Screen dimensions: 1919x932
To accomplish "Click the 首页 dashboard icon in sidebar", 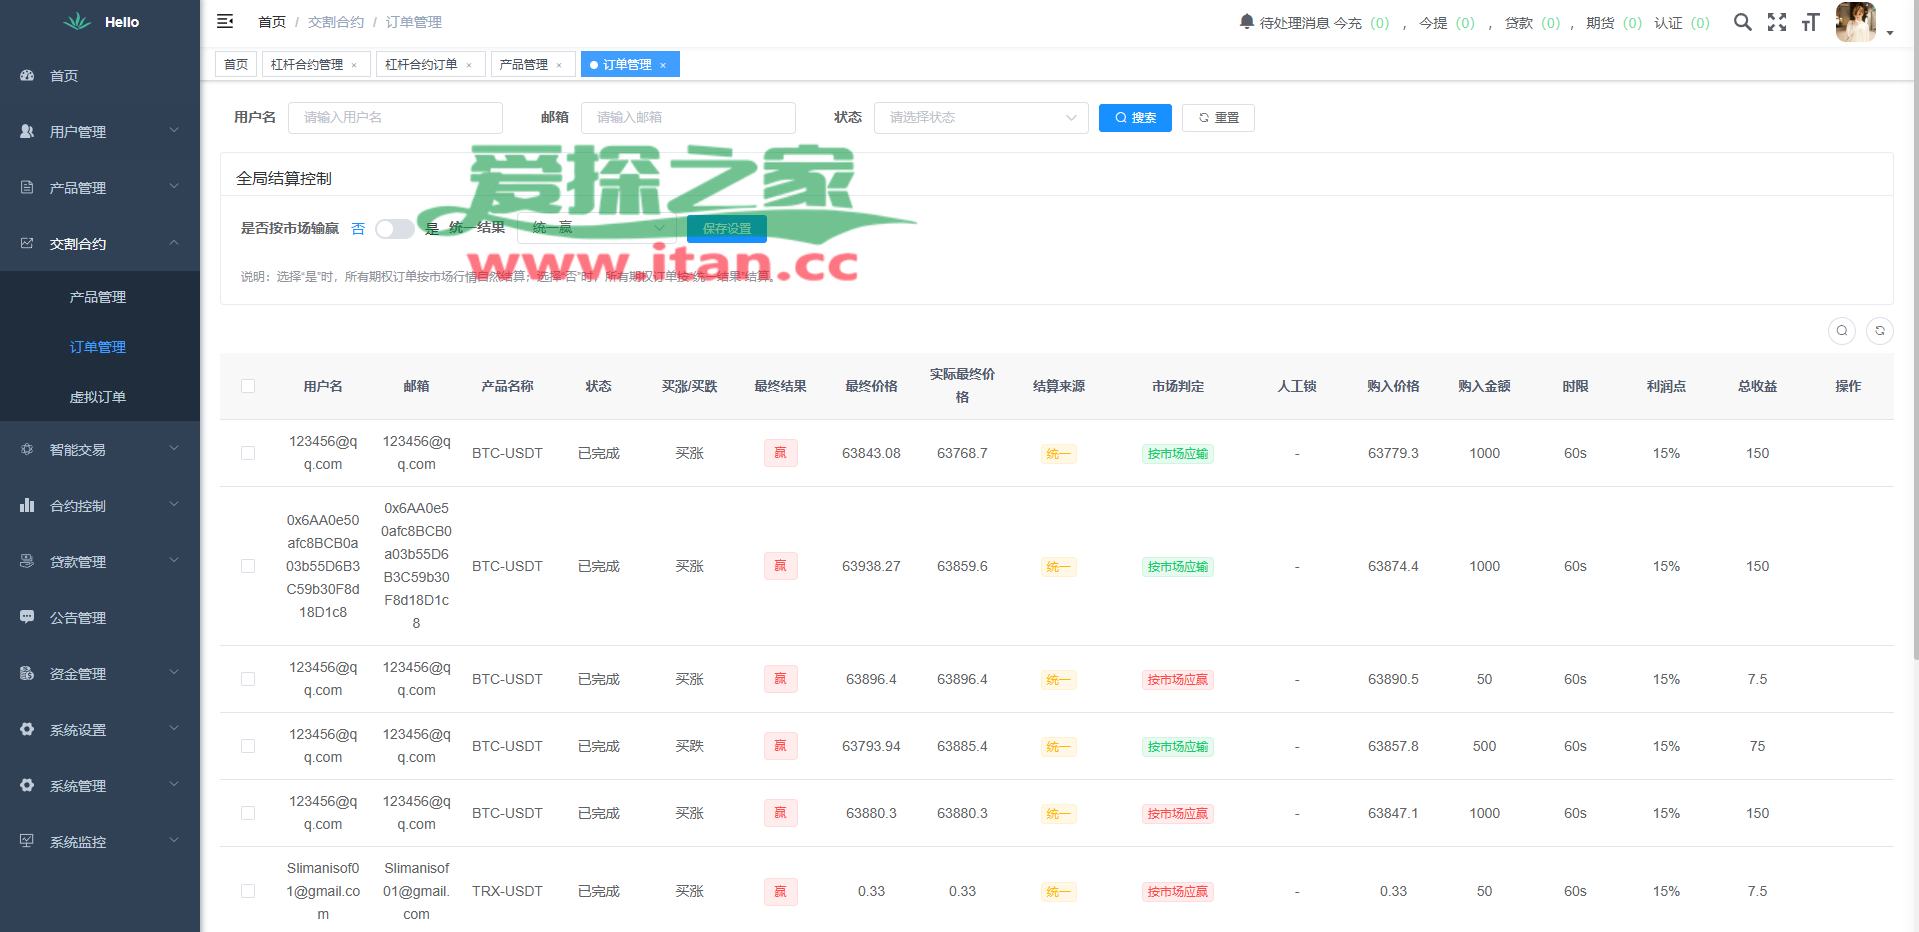I will click(x=27, y=76).
